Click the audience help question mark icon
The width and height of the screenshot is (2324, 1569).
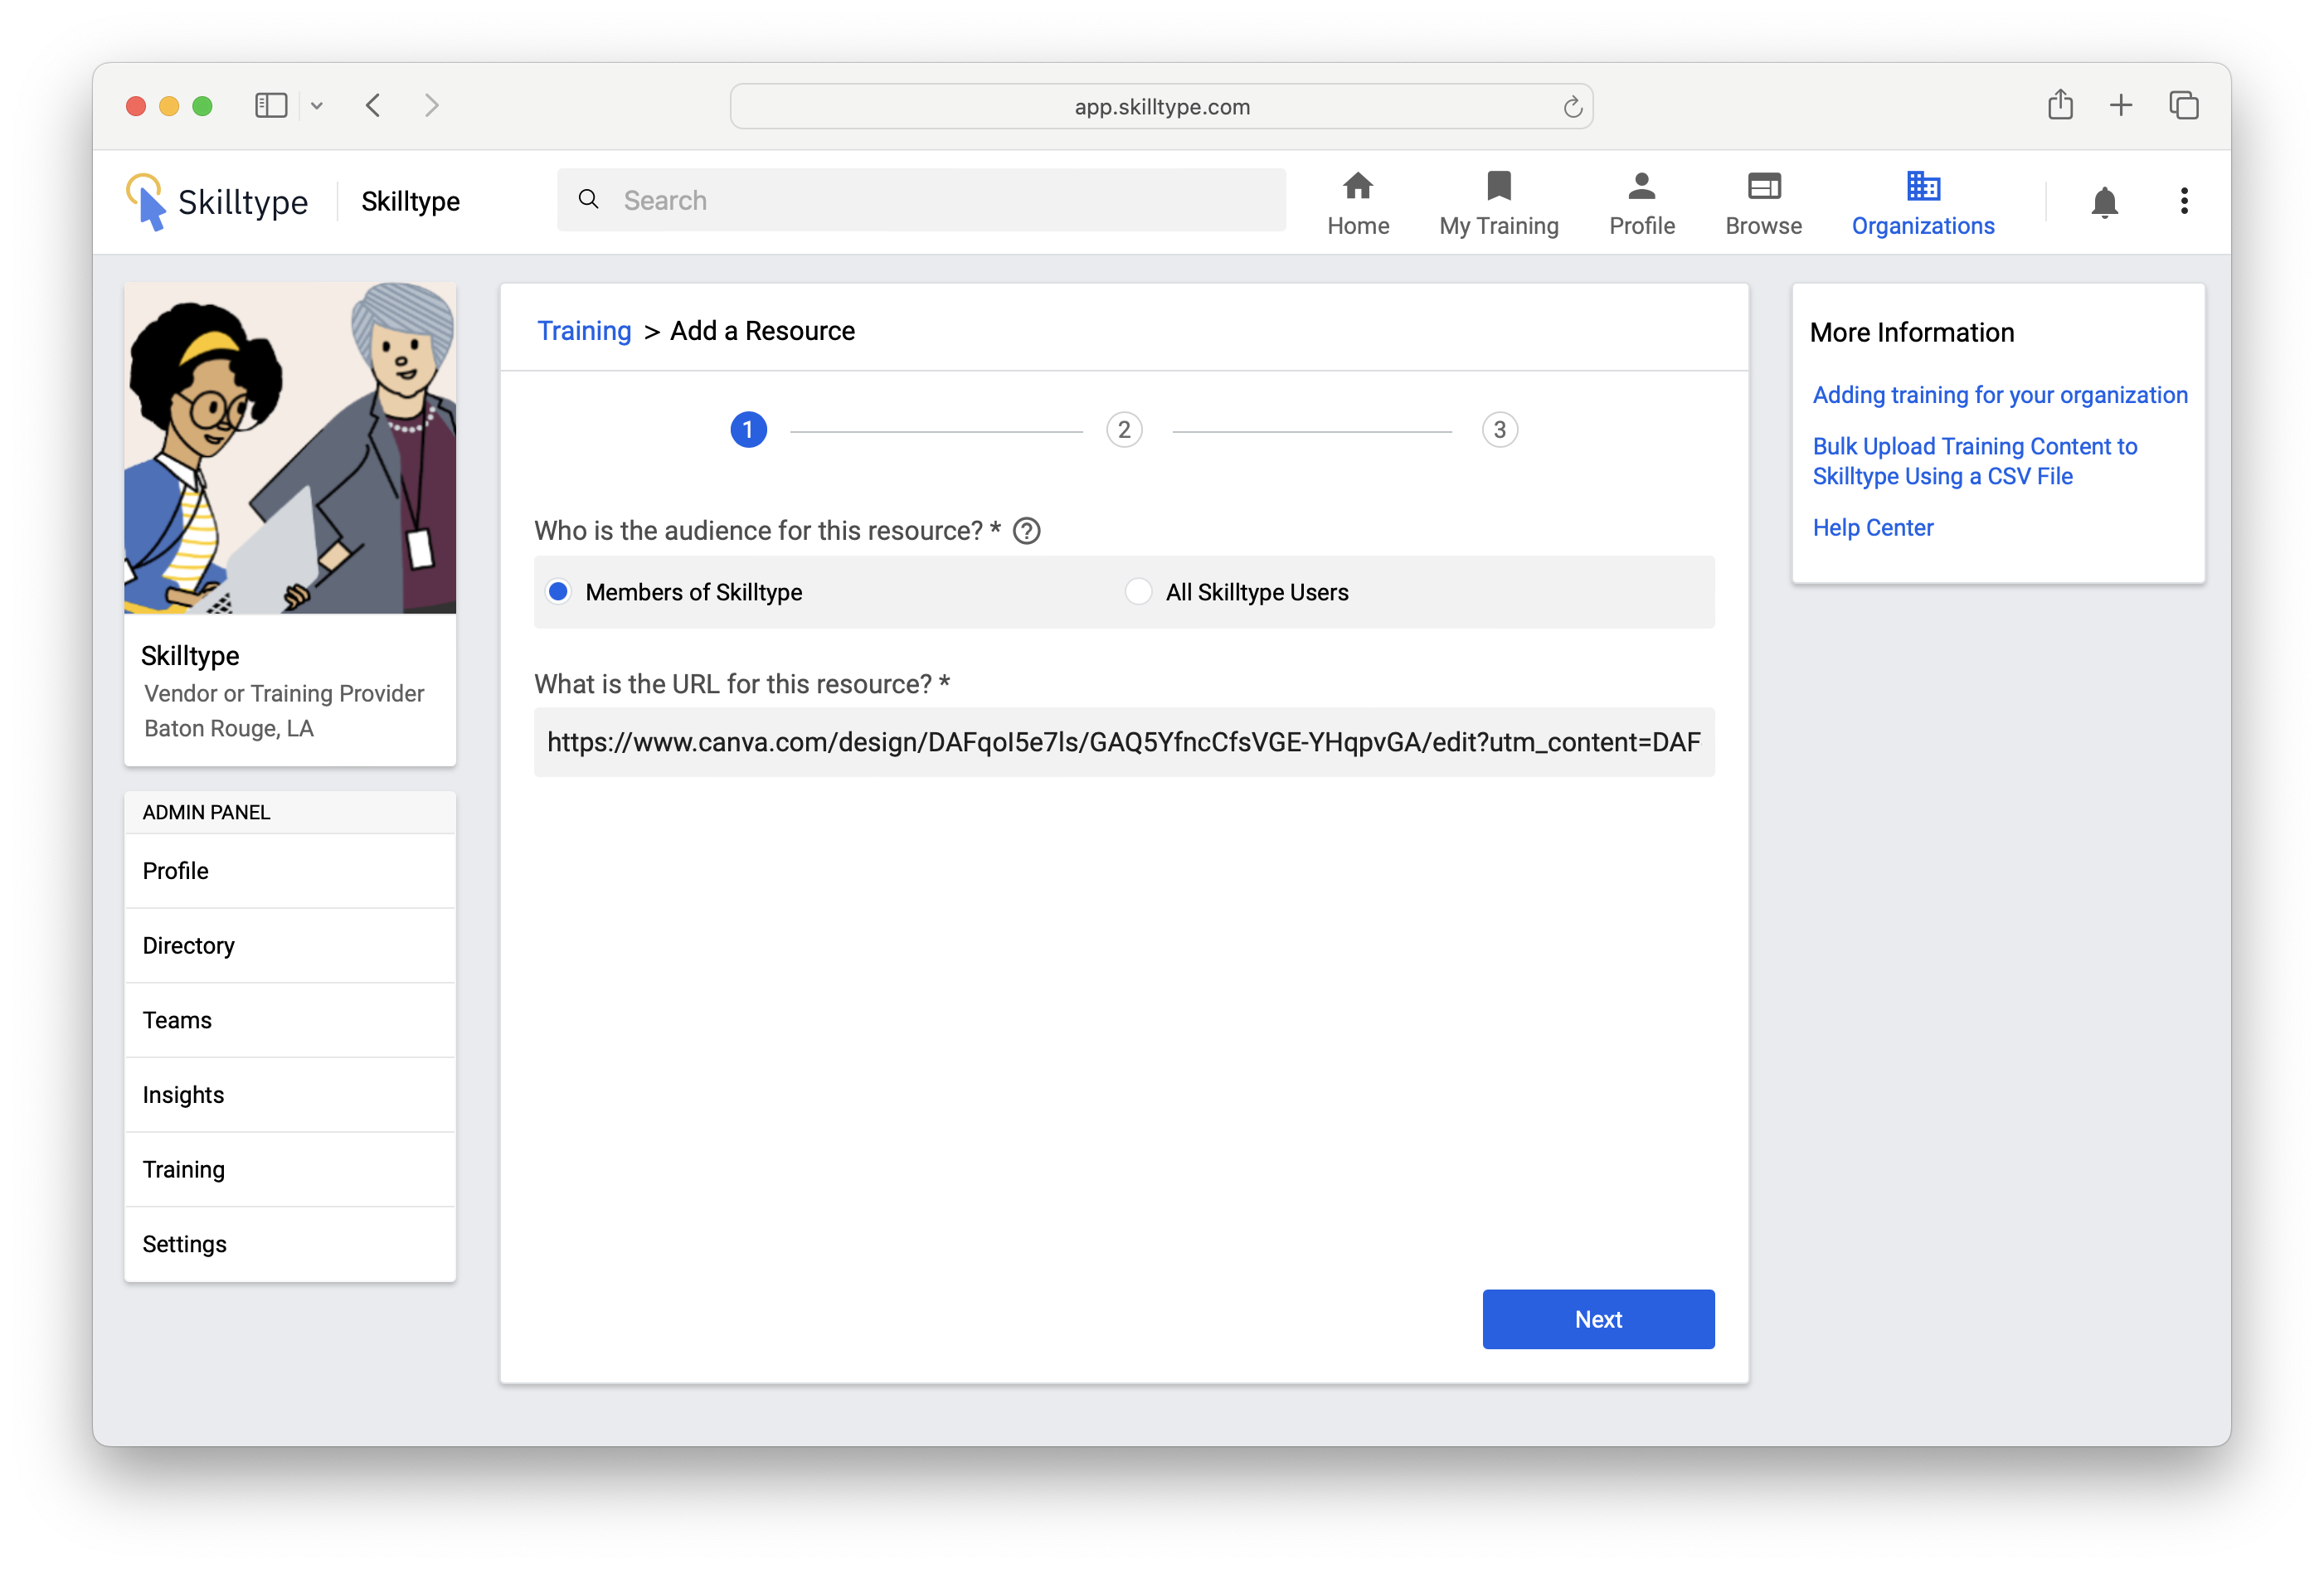1026,531
